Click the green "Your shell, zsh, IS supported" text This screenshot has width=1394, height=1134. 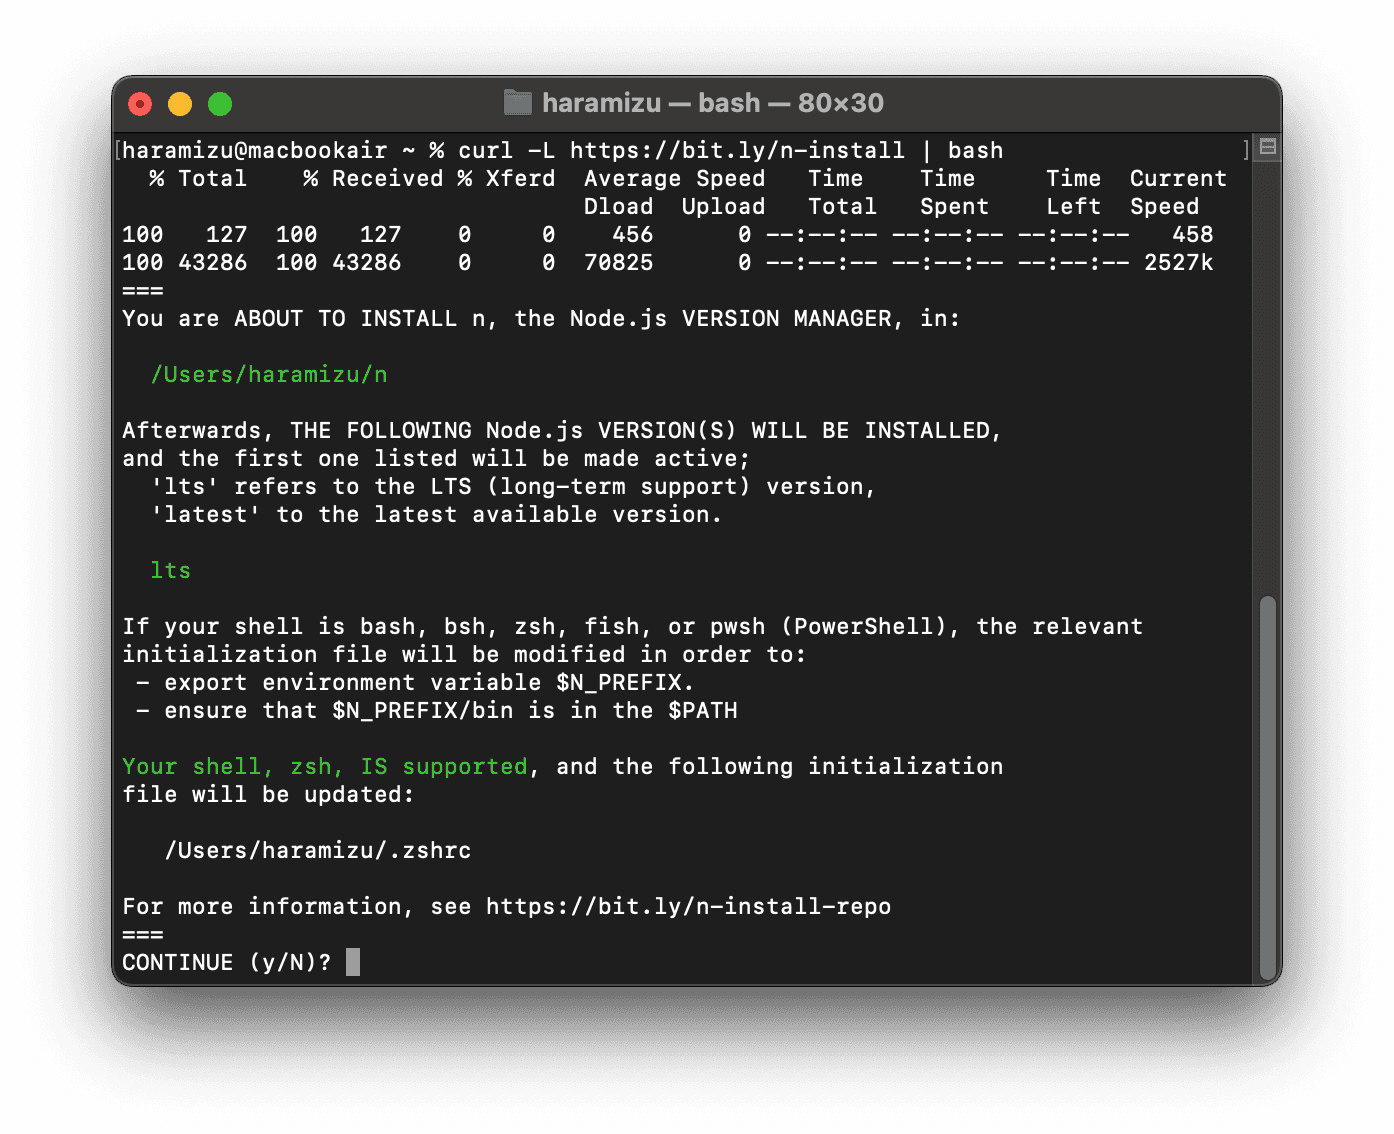click(x=324, y=767)
